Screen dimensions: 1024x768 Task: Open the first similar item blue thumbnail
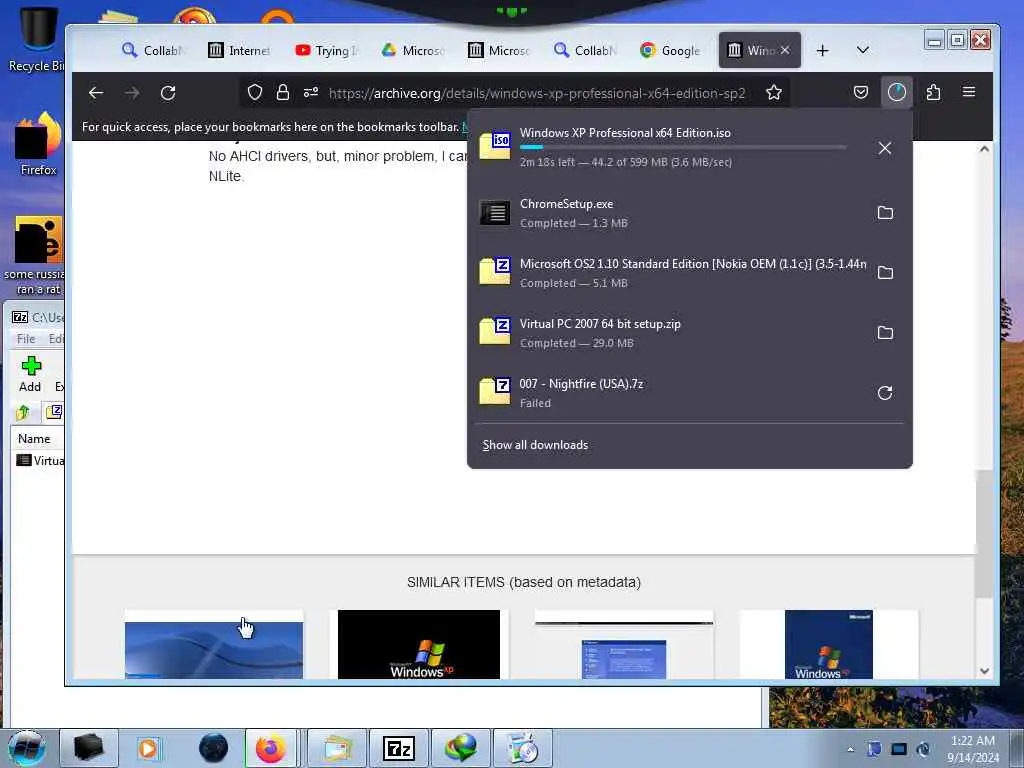click(x=214, y=644)
